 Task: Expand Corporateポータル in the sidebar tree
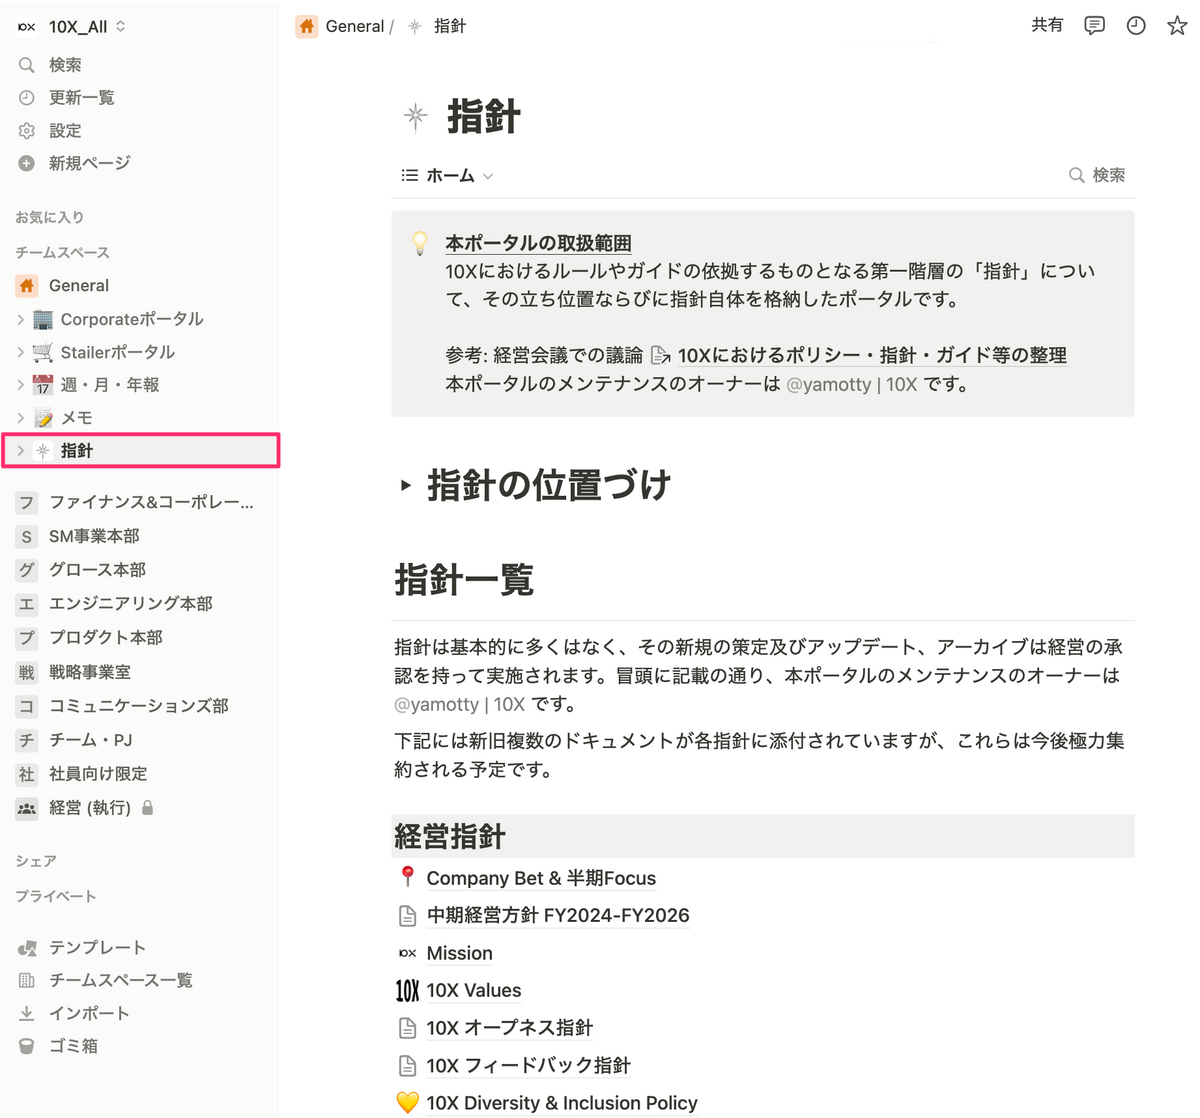pyautogui.click(x=20, y=319)
